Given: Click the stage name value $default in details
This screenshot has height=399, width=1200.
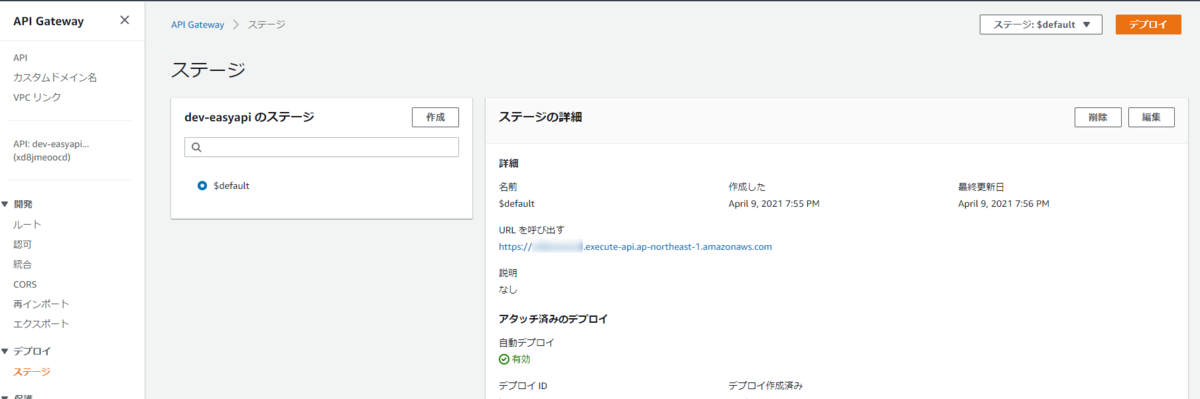Looking at the screenshot, I should coord(516,204).
